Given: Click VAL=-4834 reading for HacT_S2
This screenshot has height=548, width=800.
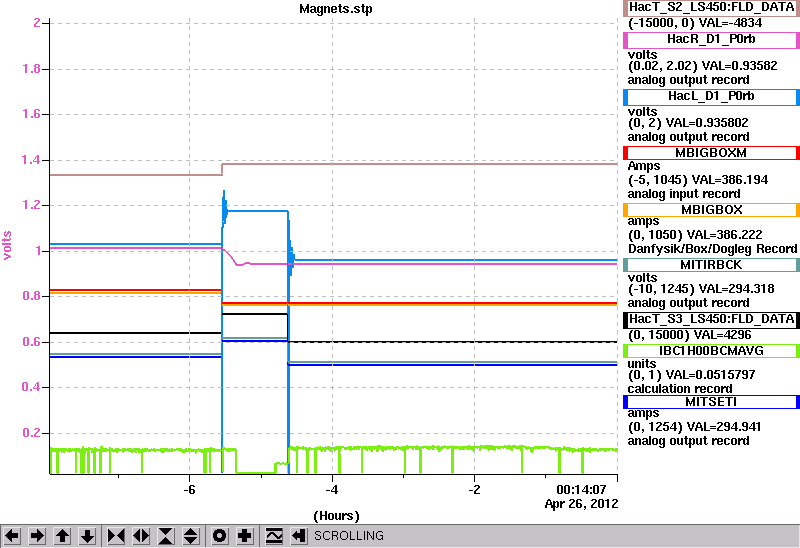Looking at the screenshot, I should 730,23.
